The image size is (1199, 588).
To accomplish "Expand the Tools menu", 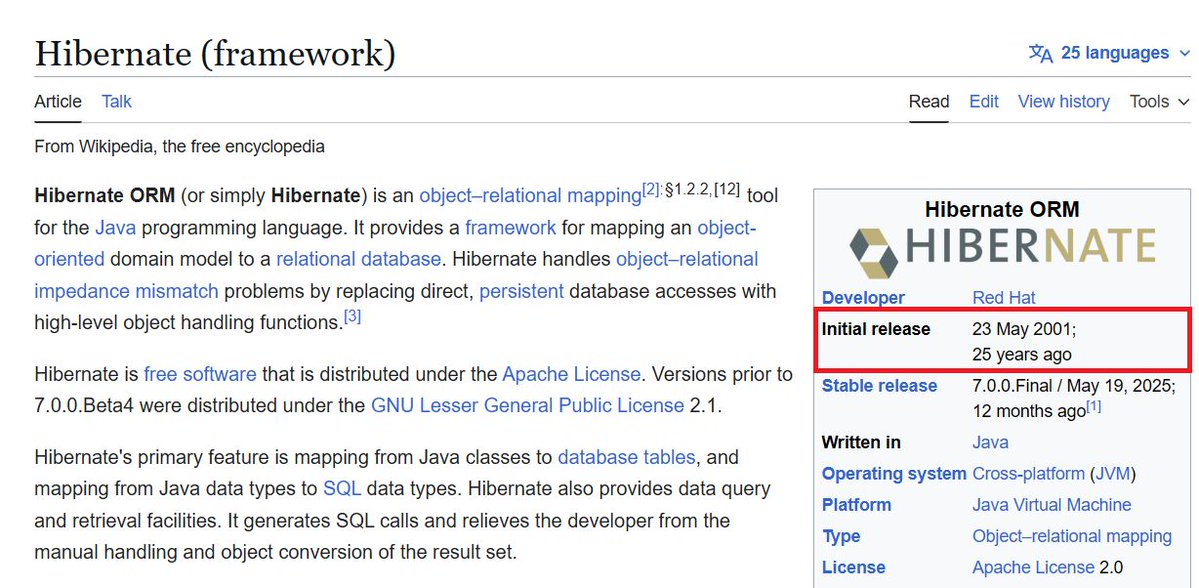I will point(1159,102).
